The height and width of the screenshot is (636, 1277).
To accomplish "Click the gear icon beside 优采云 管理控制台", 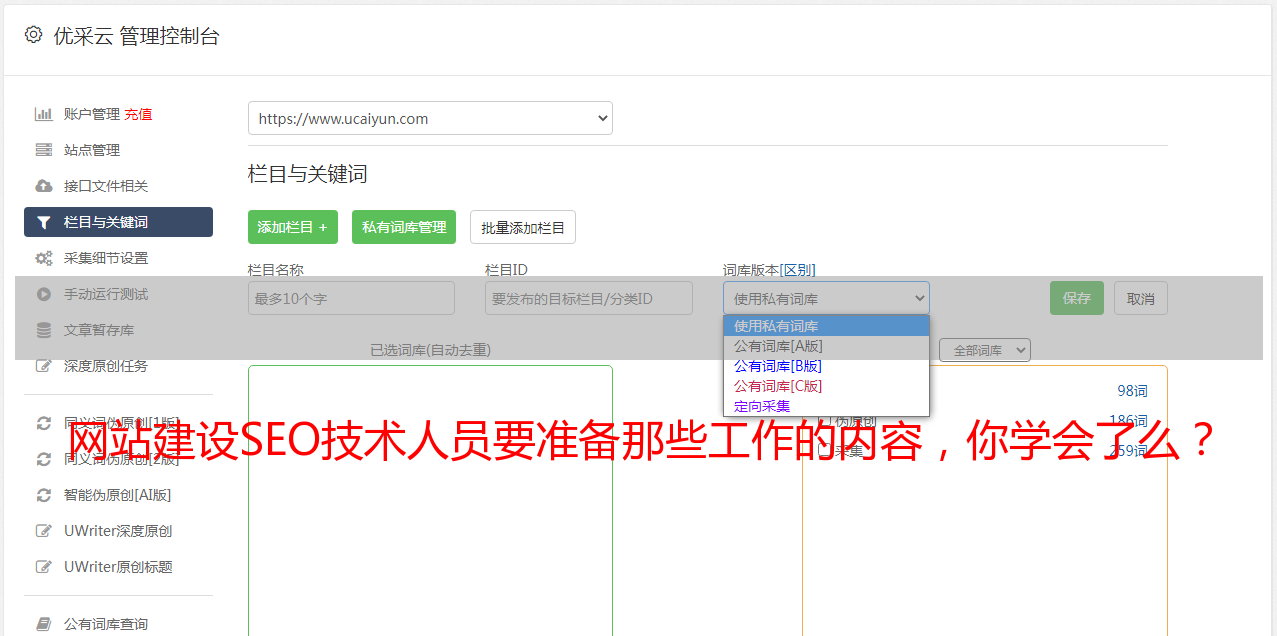I will tap(33, 35).
